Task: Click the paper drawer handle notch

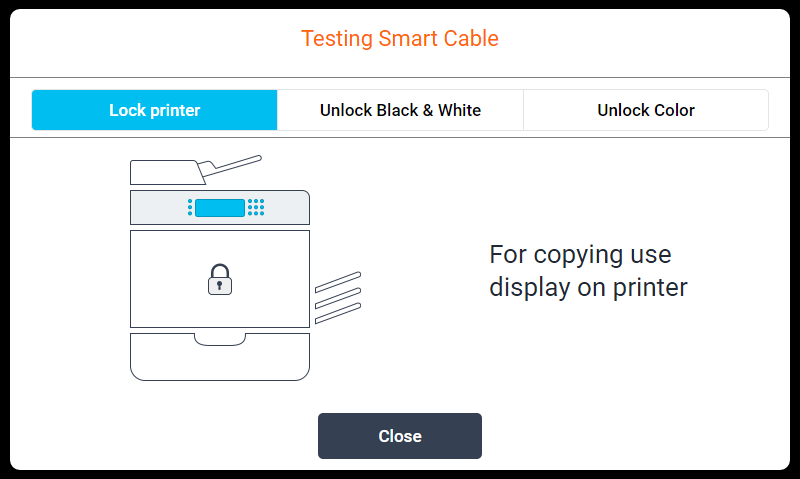Action: click(220, 339)
